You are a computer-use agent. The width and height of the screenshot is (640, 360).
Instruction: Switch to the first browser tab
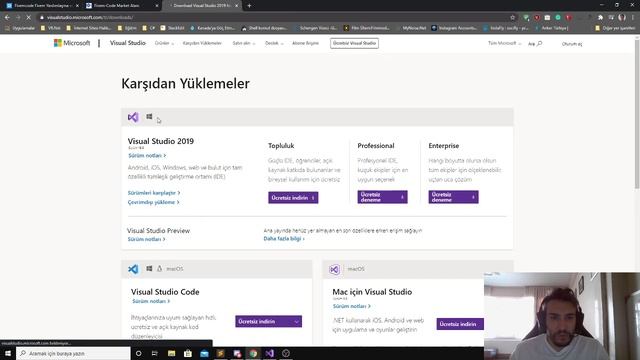tap(42, 6)
